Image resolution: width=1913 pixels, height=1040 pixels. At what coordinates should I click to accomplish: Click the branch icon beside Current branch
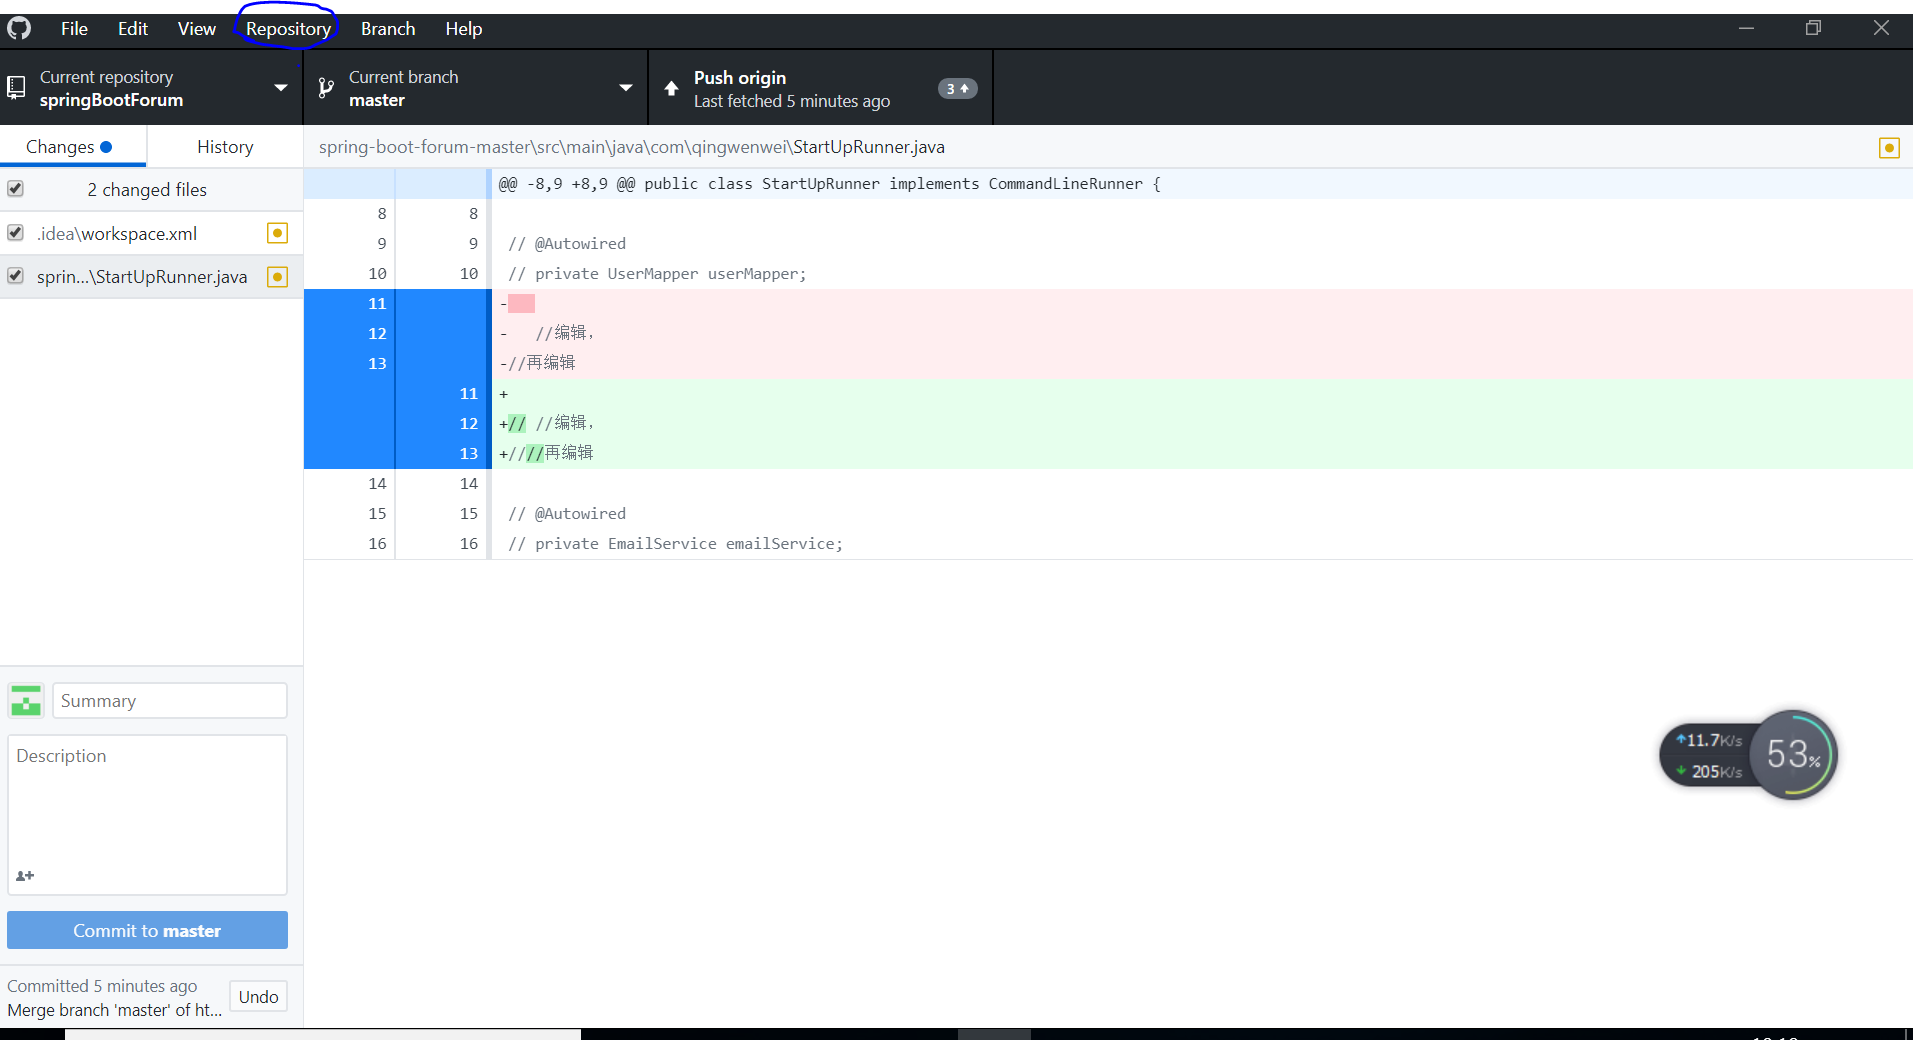tap(326, 88)
